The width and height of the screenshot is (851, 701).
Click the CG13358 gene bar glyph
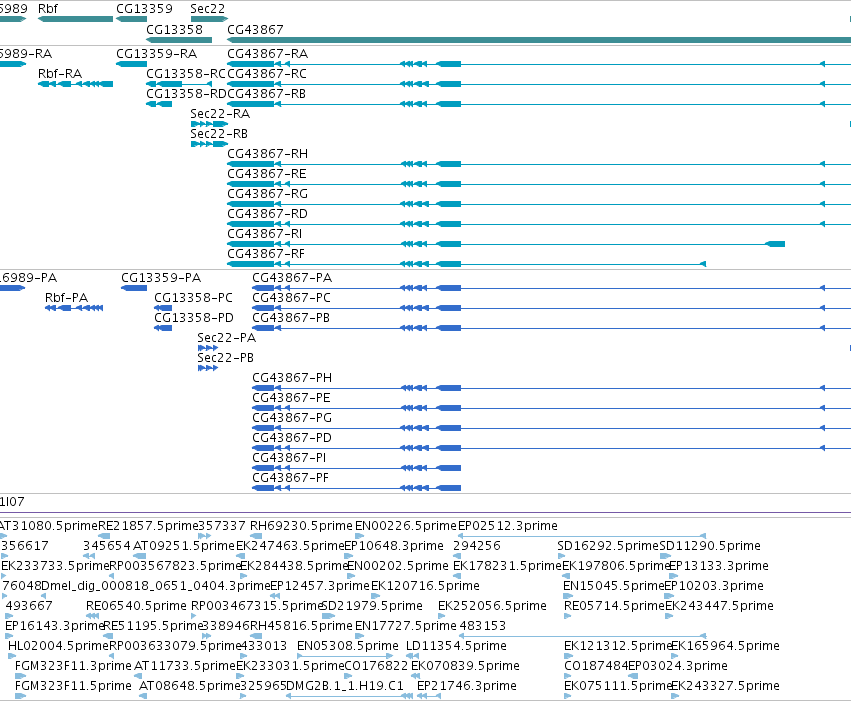tap(179, 40)
